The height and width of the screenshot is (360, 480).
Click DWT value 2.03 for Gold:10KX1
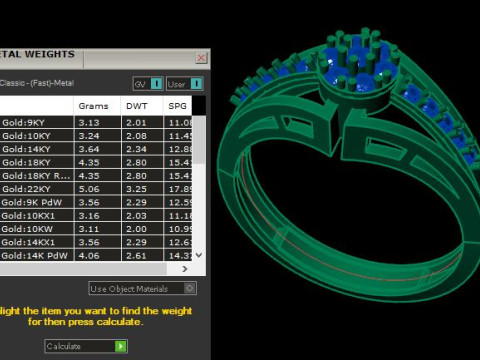(136, 216)
